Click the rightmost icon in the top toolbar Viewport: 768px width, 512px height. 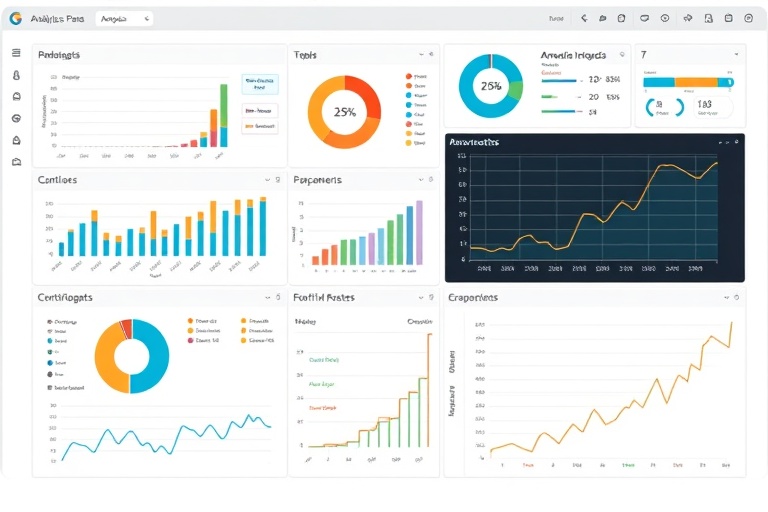[x=749, y=18]
